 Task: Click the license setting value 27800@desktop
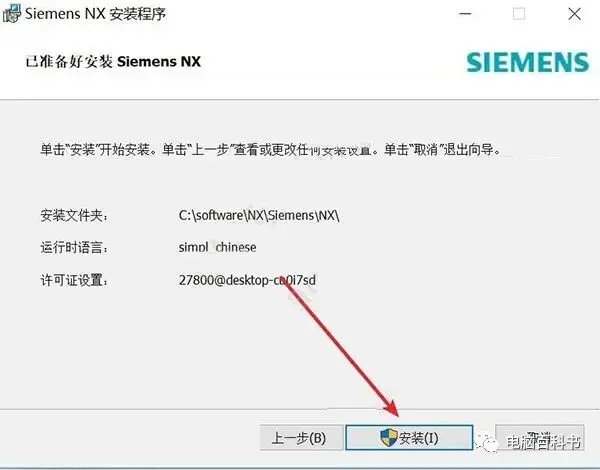coord(247,280)
